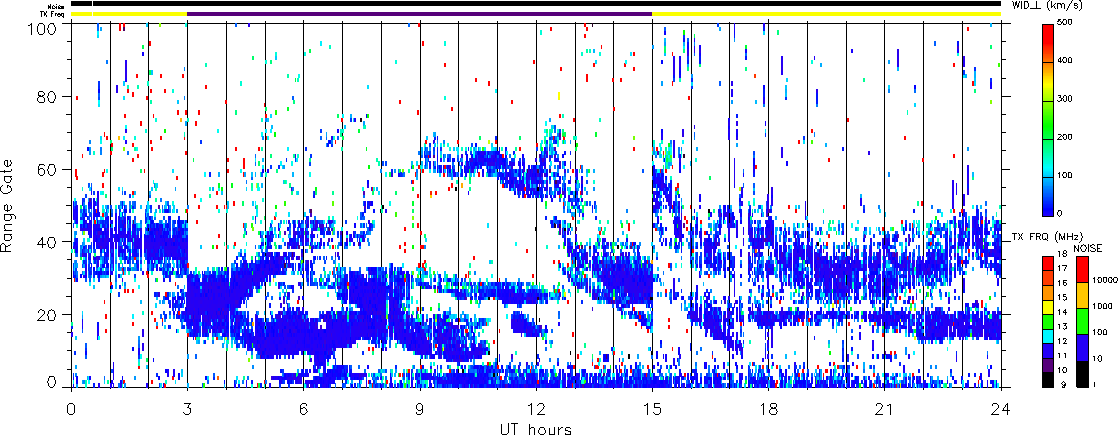Click the 1 label at the NOISE colorbar bottom
Image resolution: width=1118 pixels, height=435 pixels.
point(1094,384)
